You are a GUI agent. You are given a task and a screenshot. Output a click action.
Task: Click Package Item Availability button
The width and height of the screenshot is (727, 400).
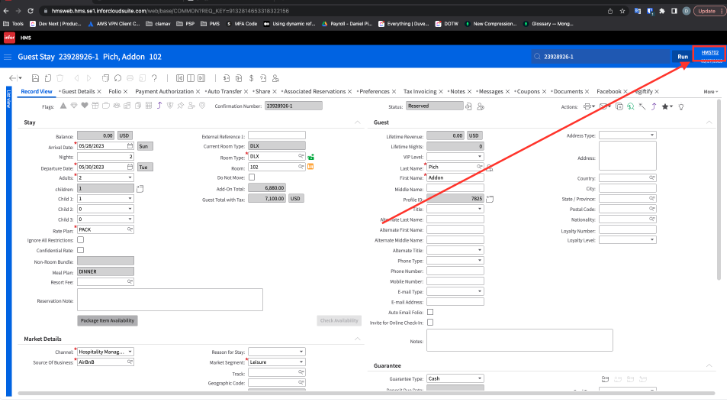(107, 321)
